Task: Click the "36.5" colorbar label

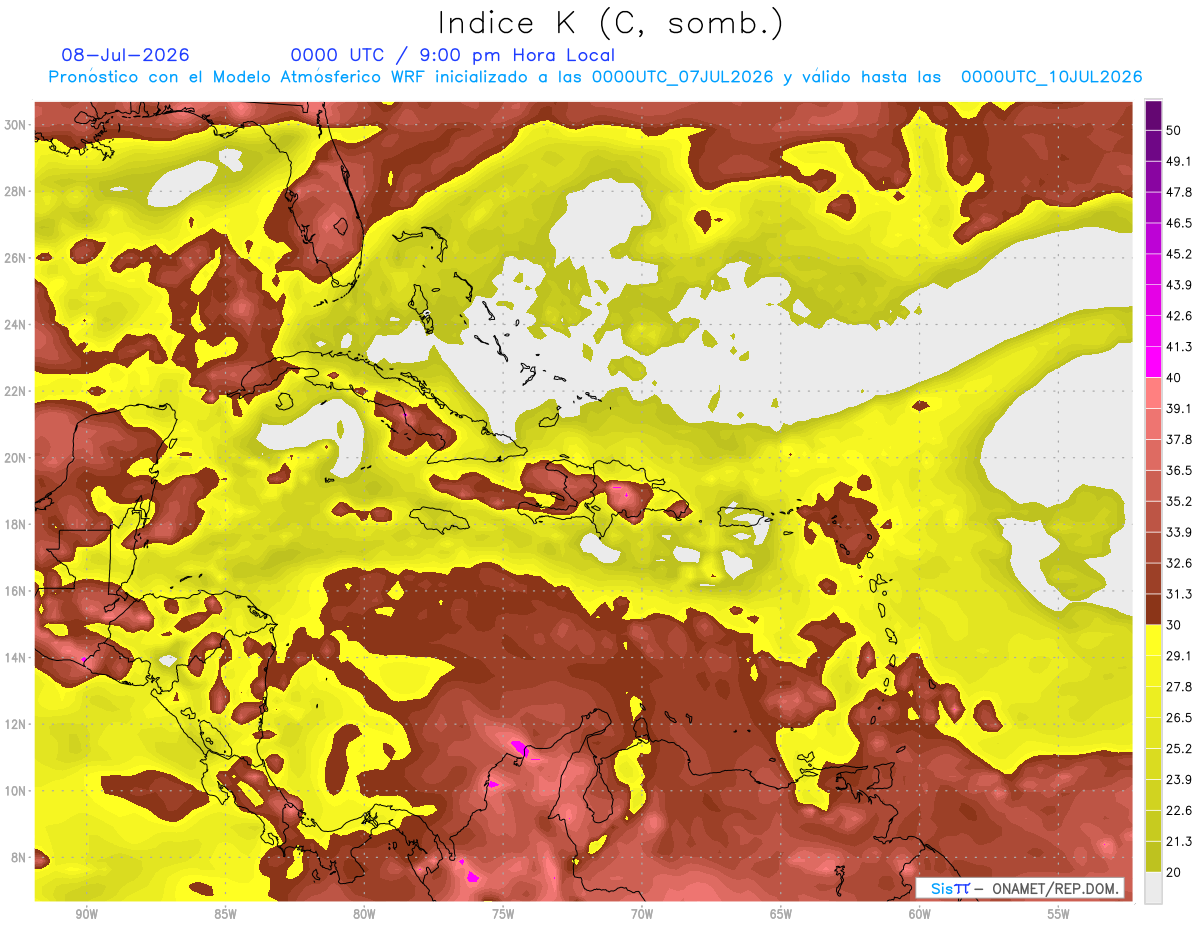Action: [1179, 470]
